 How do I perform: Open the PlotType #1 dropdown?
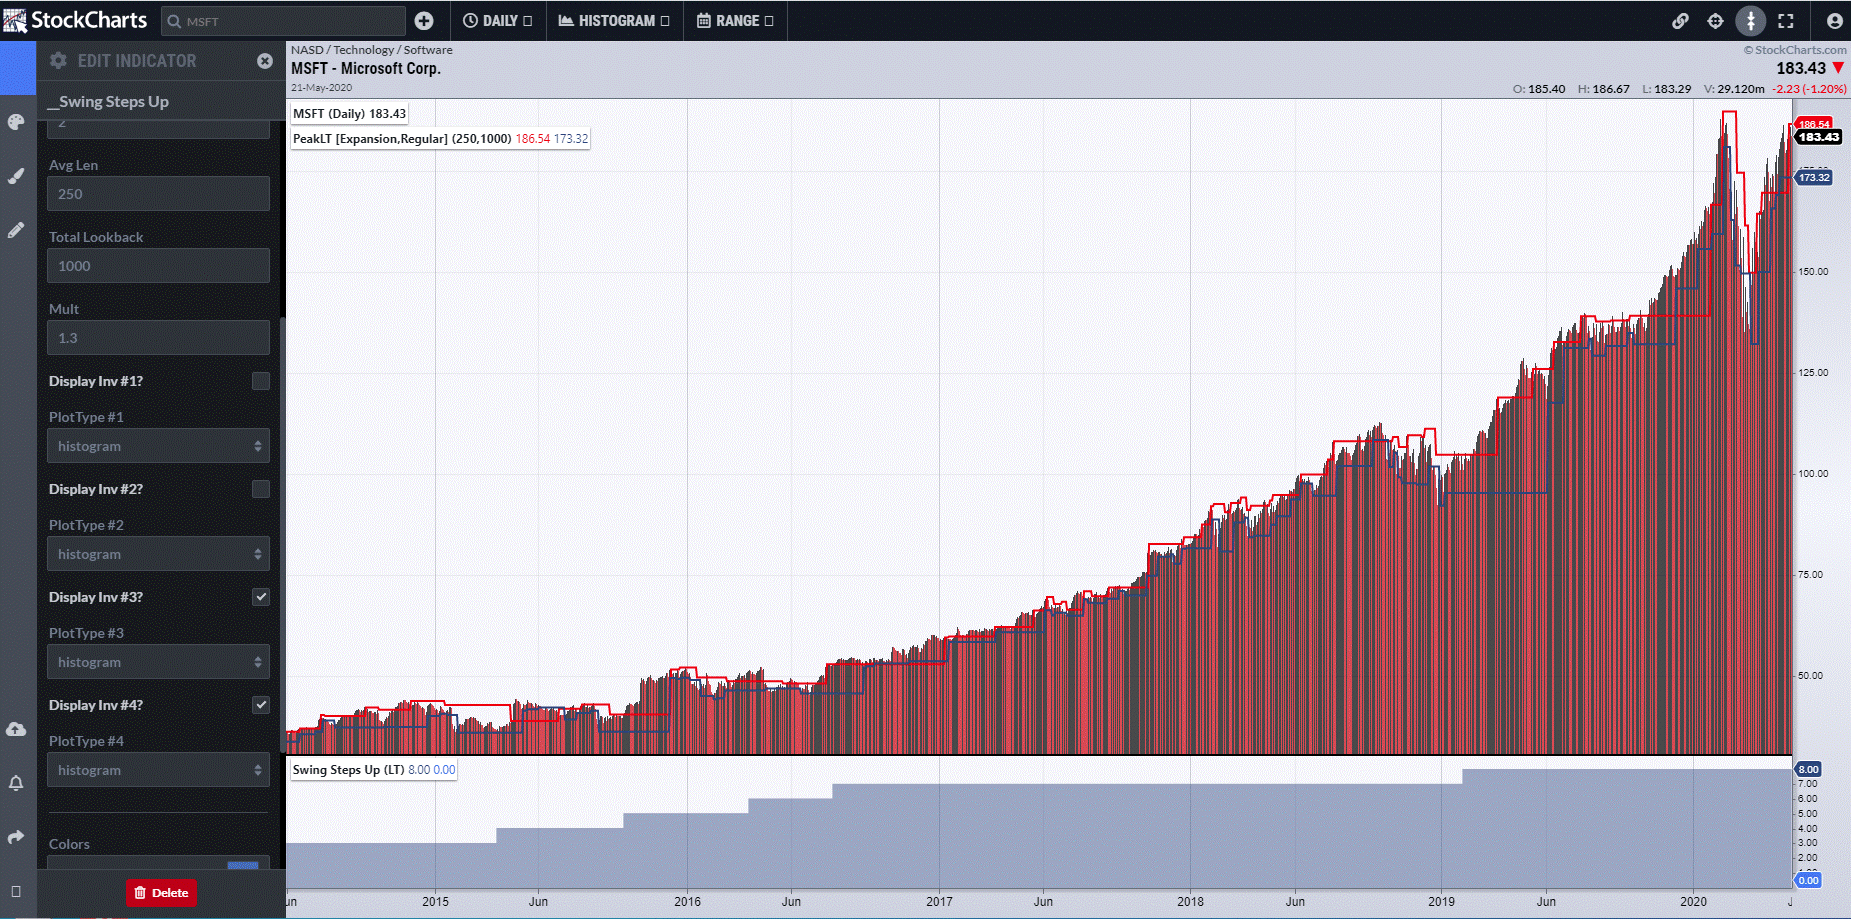click(x=158, y=446)
